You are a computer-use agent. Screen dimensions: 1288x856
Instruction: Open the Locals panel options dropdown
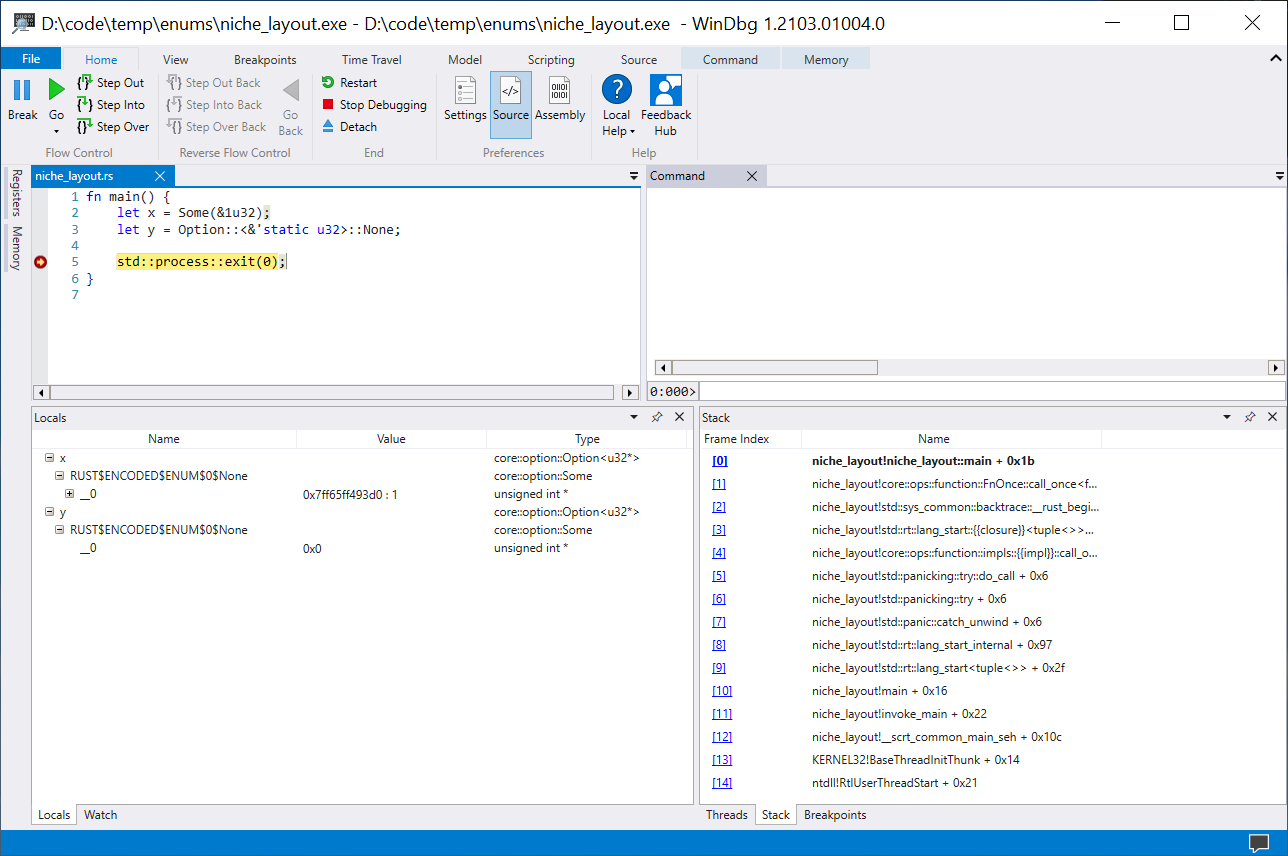[634, 417]
